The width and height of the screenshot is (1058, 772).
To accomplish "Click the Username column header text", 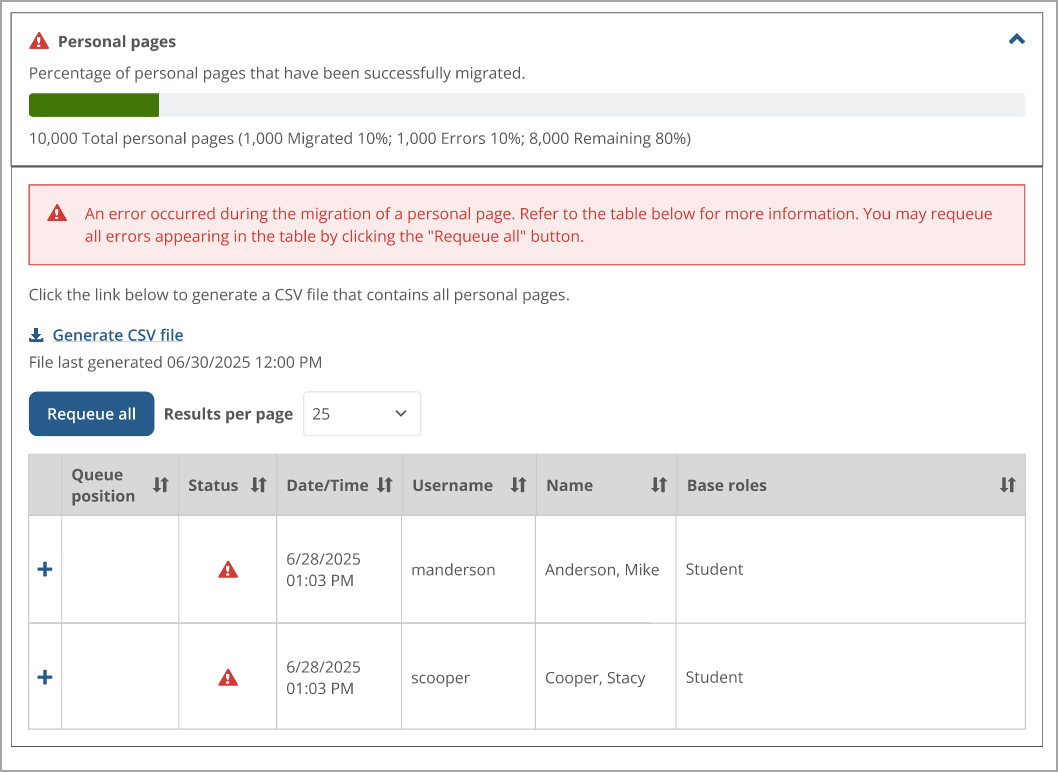I will point(452,485).
